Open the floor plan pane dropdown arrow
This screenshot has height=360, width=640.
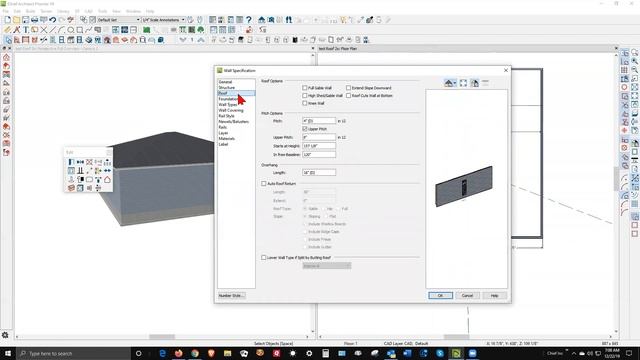(616, 49)
